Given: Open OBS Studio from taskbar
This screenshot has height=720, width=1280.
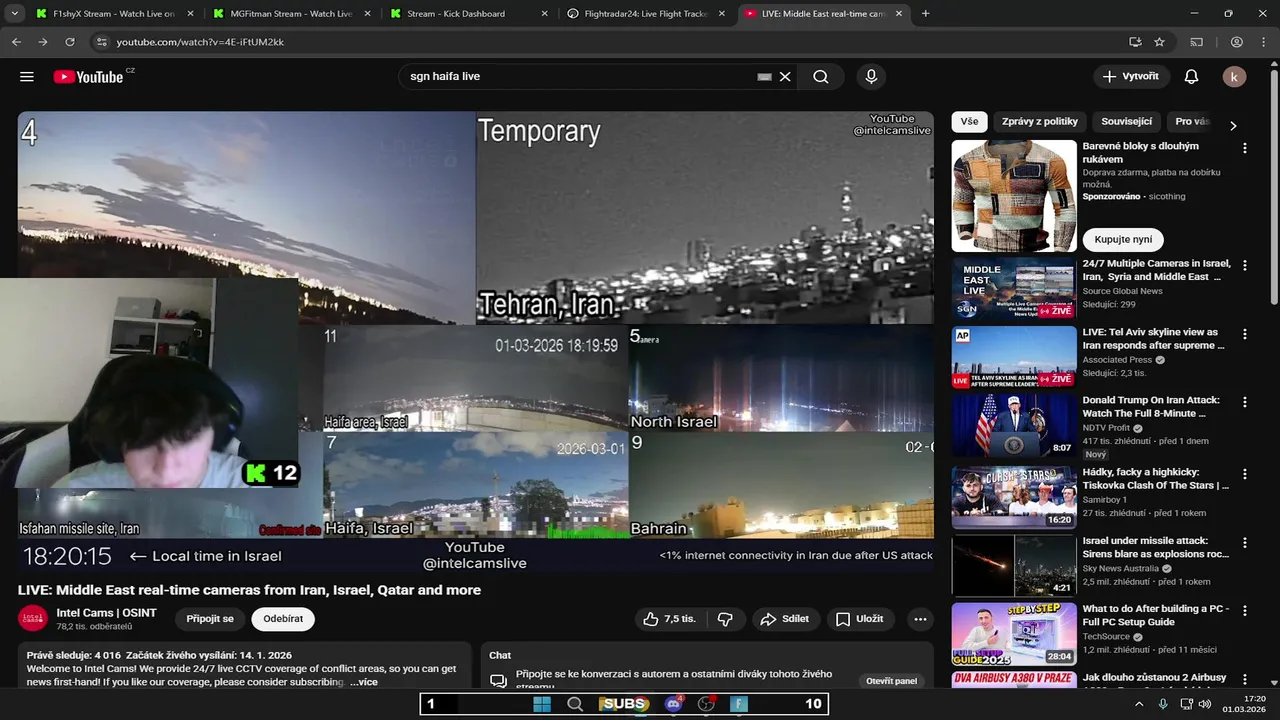Looking at the screenshot, I should pyautogui.click(x=707, y=704).
